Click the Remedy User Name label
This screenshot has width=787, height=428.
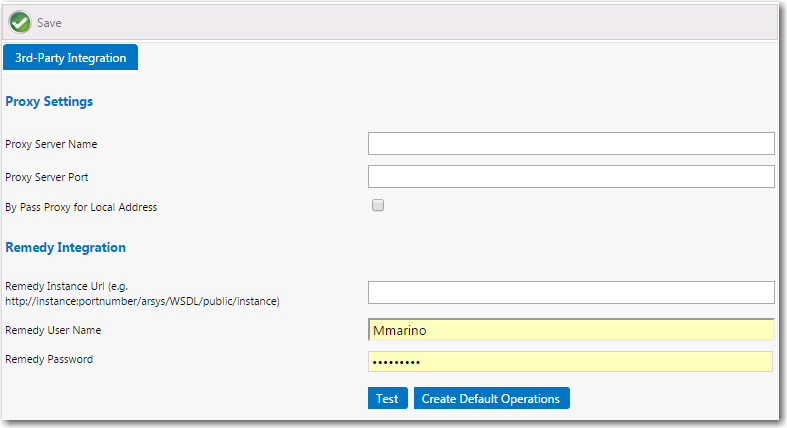tap(53, 330)
